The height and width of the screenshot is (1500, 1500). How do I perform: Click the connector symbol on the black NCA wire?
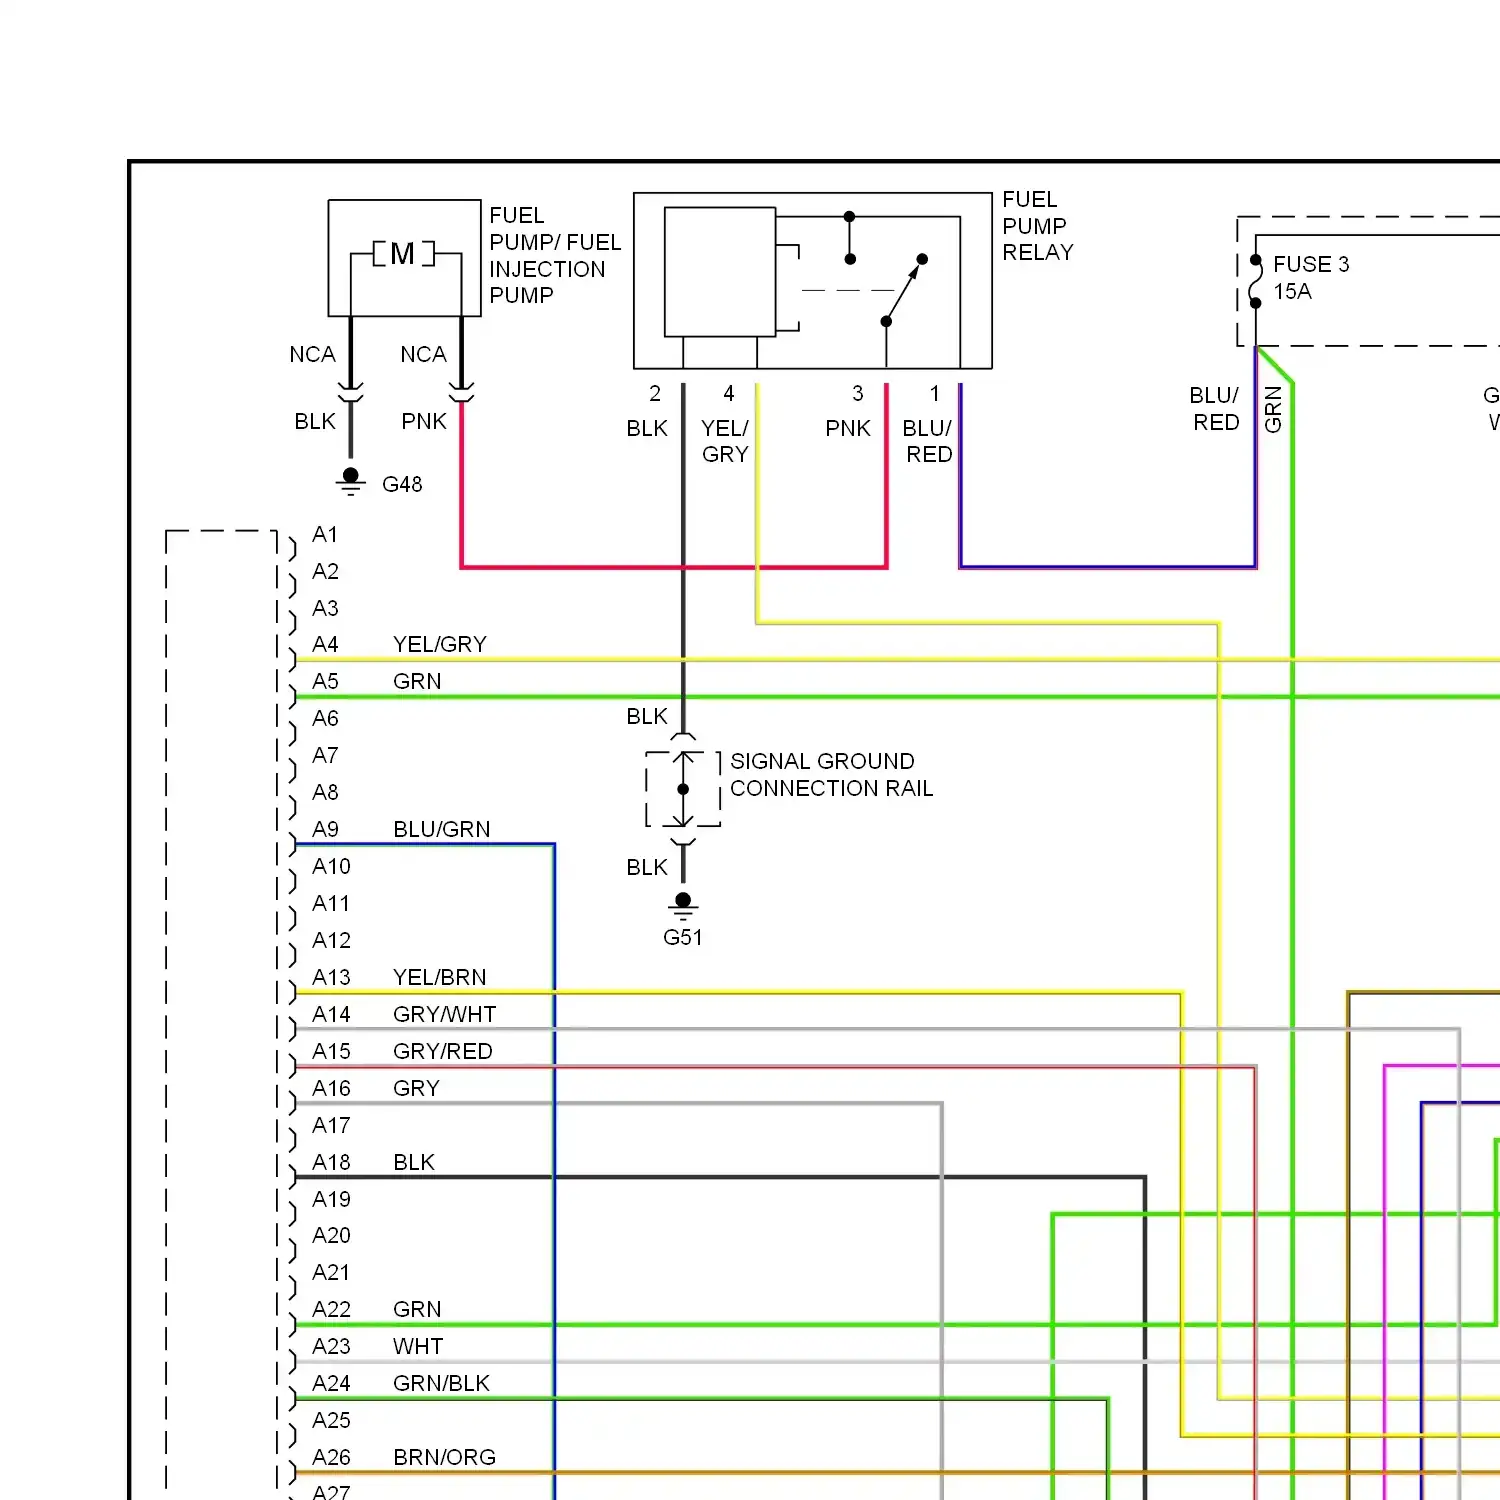350,392
